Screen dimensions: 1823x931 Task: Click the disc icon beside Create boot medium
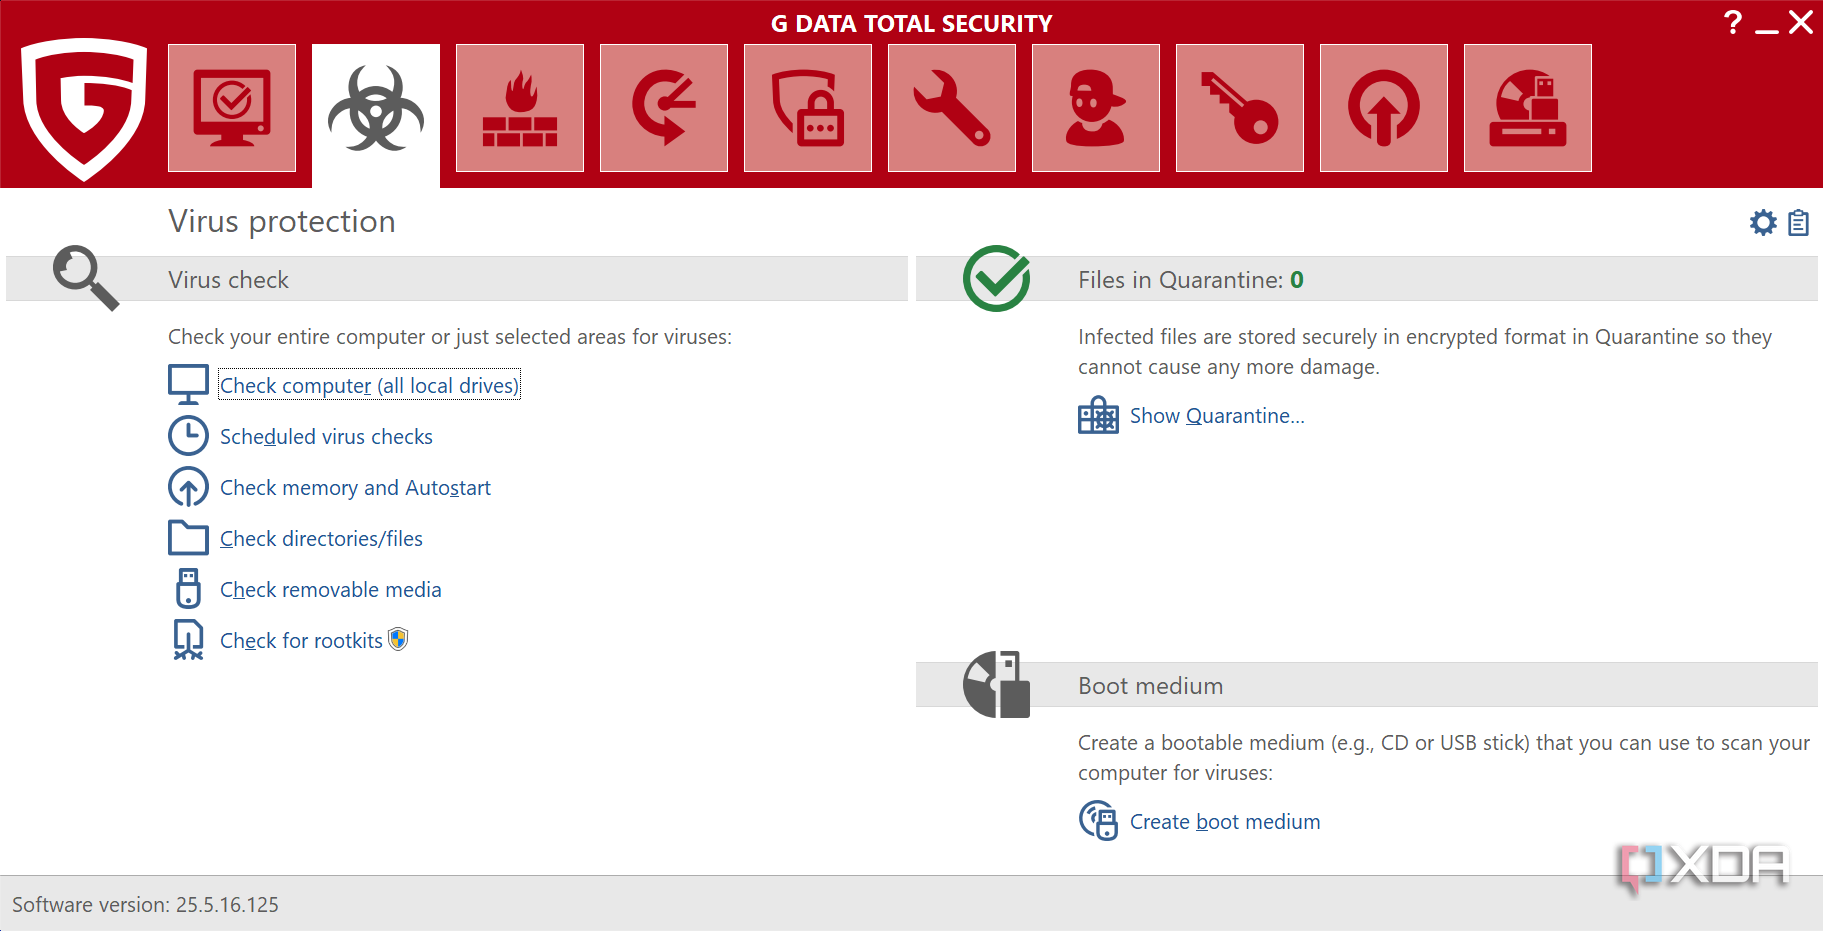click(x=1098, y=821)
